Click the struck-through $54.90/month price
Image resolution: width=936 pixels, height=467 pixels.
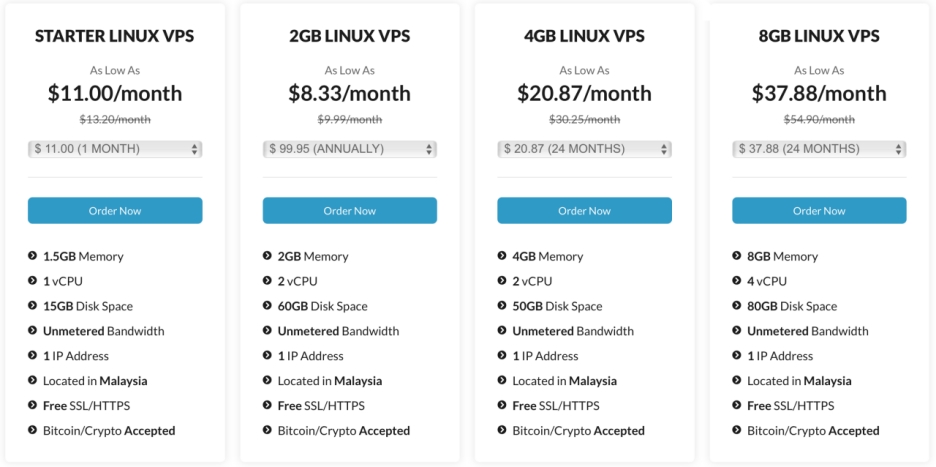point(819,119)
